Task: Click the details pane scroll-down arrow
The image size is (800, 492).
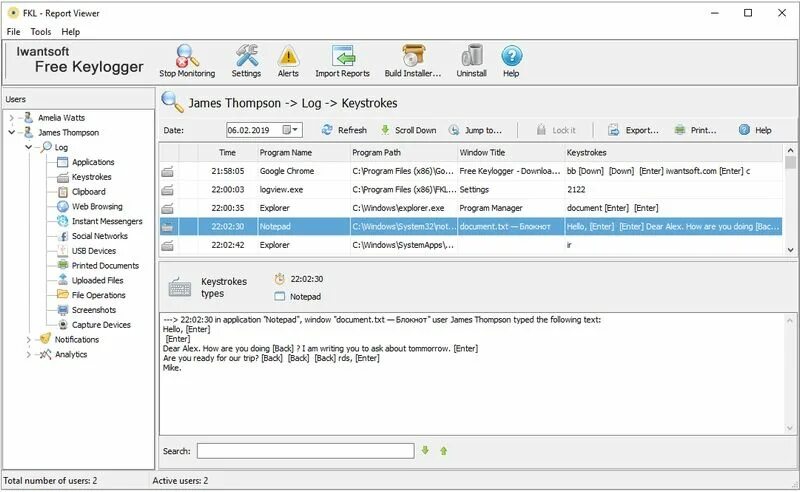Action: (790, 429)
